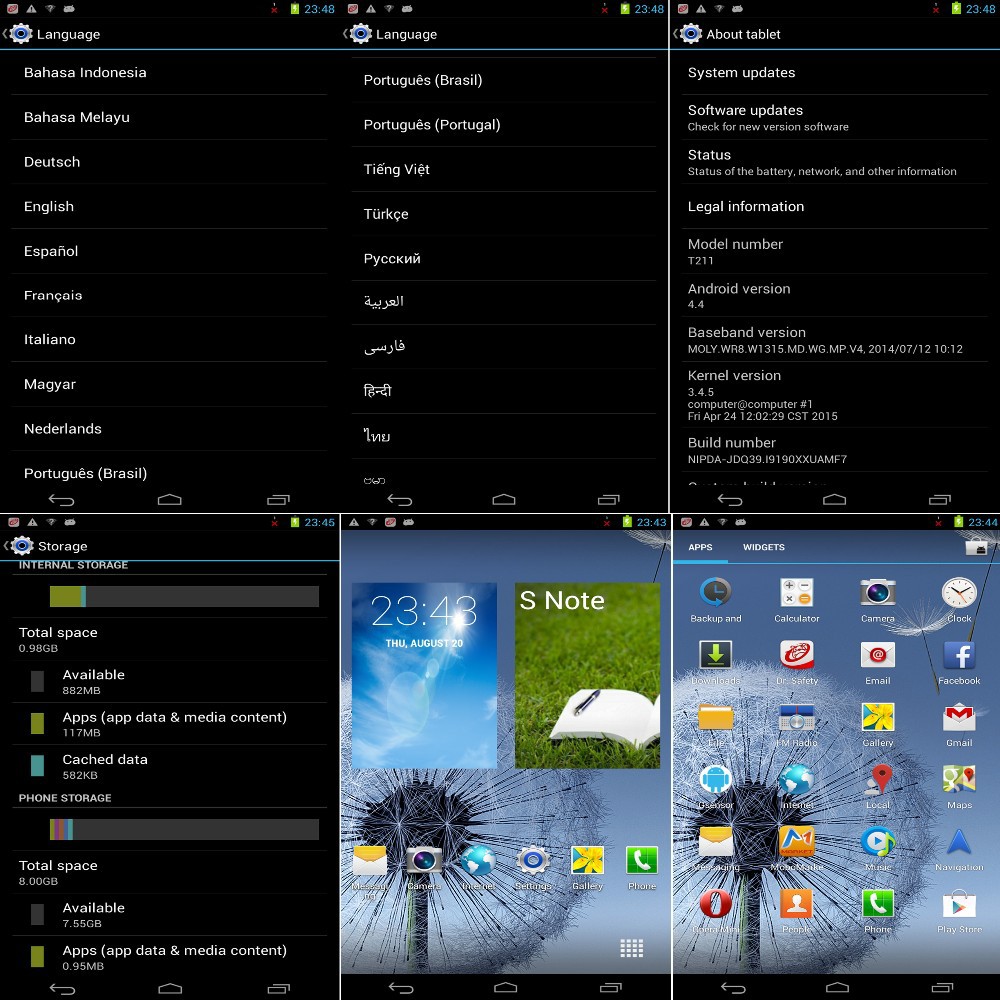The height and width of the screenshot is (1000, 1000).
Task: Open the Calculator app
Action: pyautogui.click(x=796, y=595)
